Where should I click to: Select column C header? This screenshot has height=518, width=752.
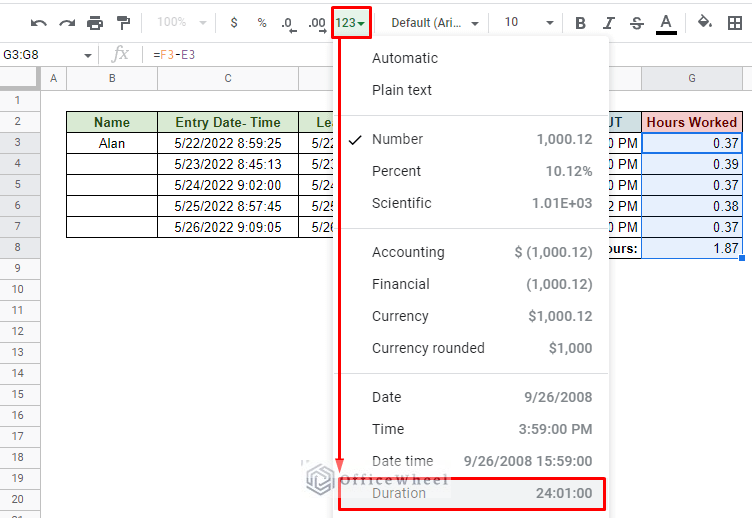pyautogui.click(x=228, y=79)
